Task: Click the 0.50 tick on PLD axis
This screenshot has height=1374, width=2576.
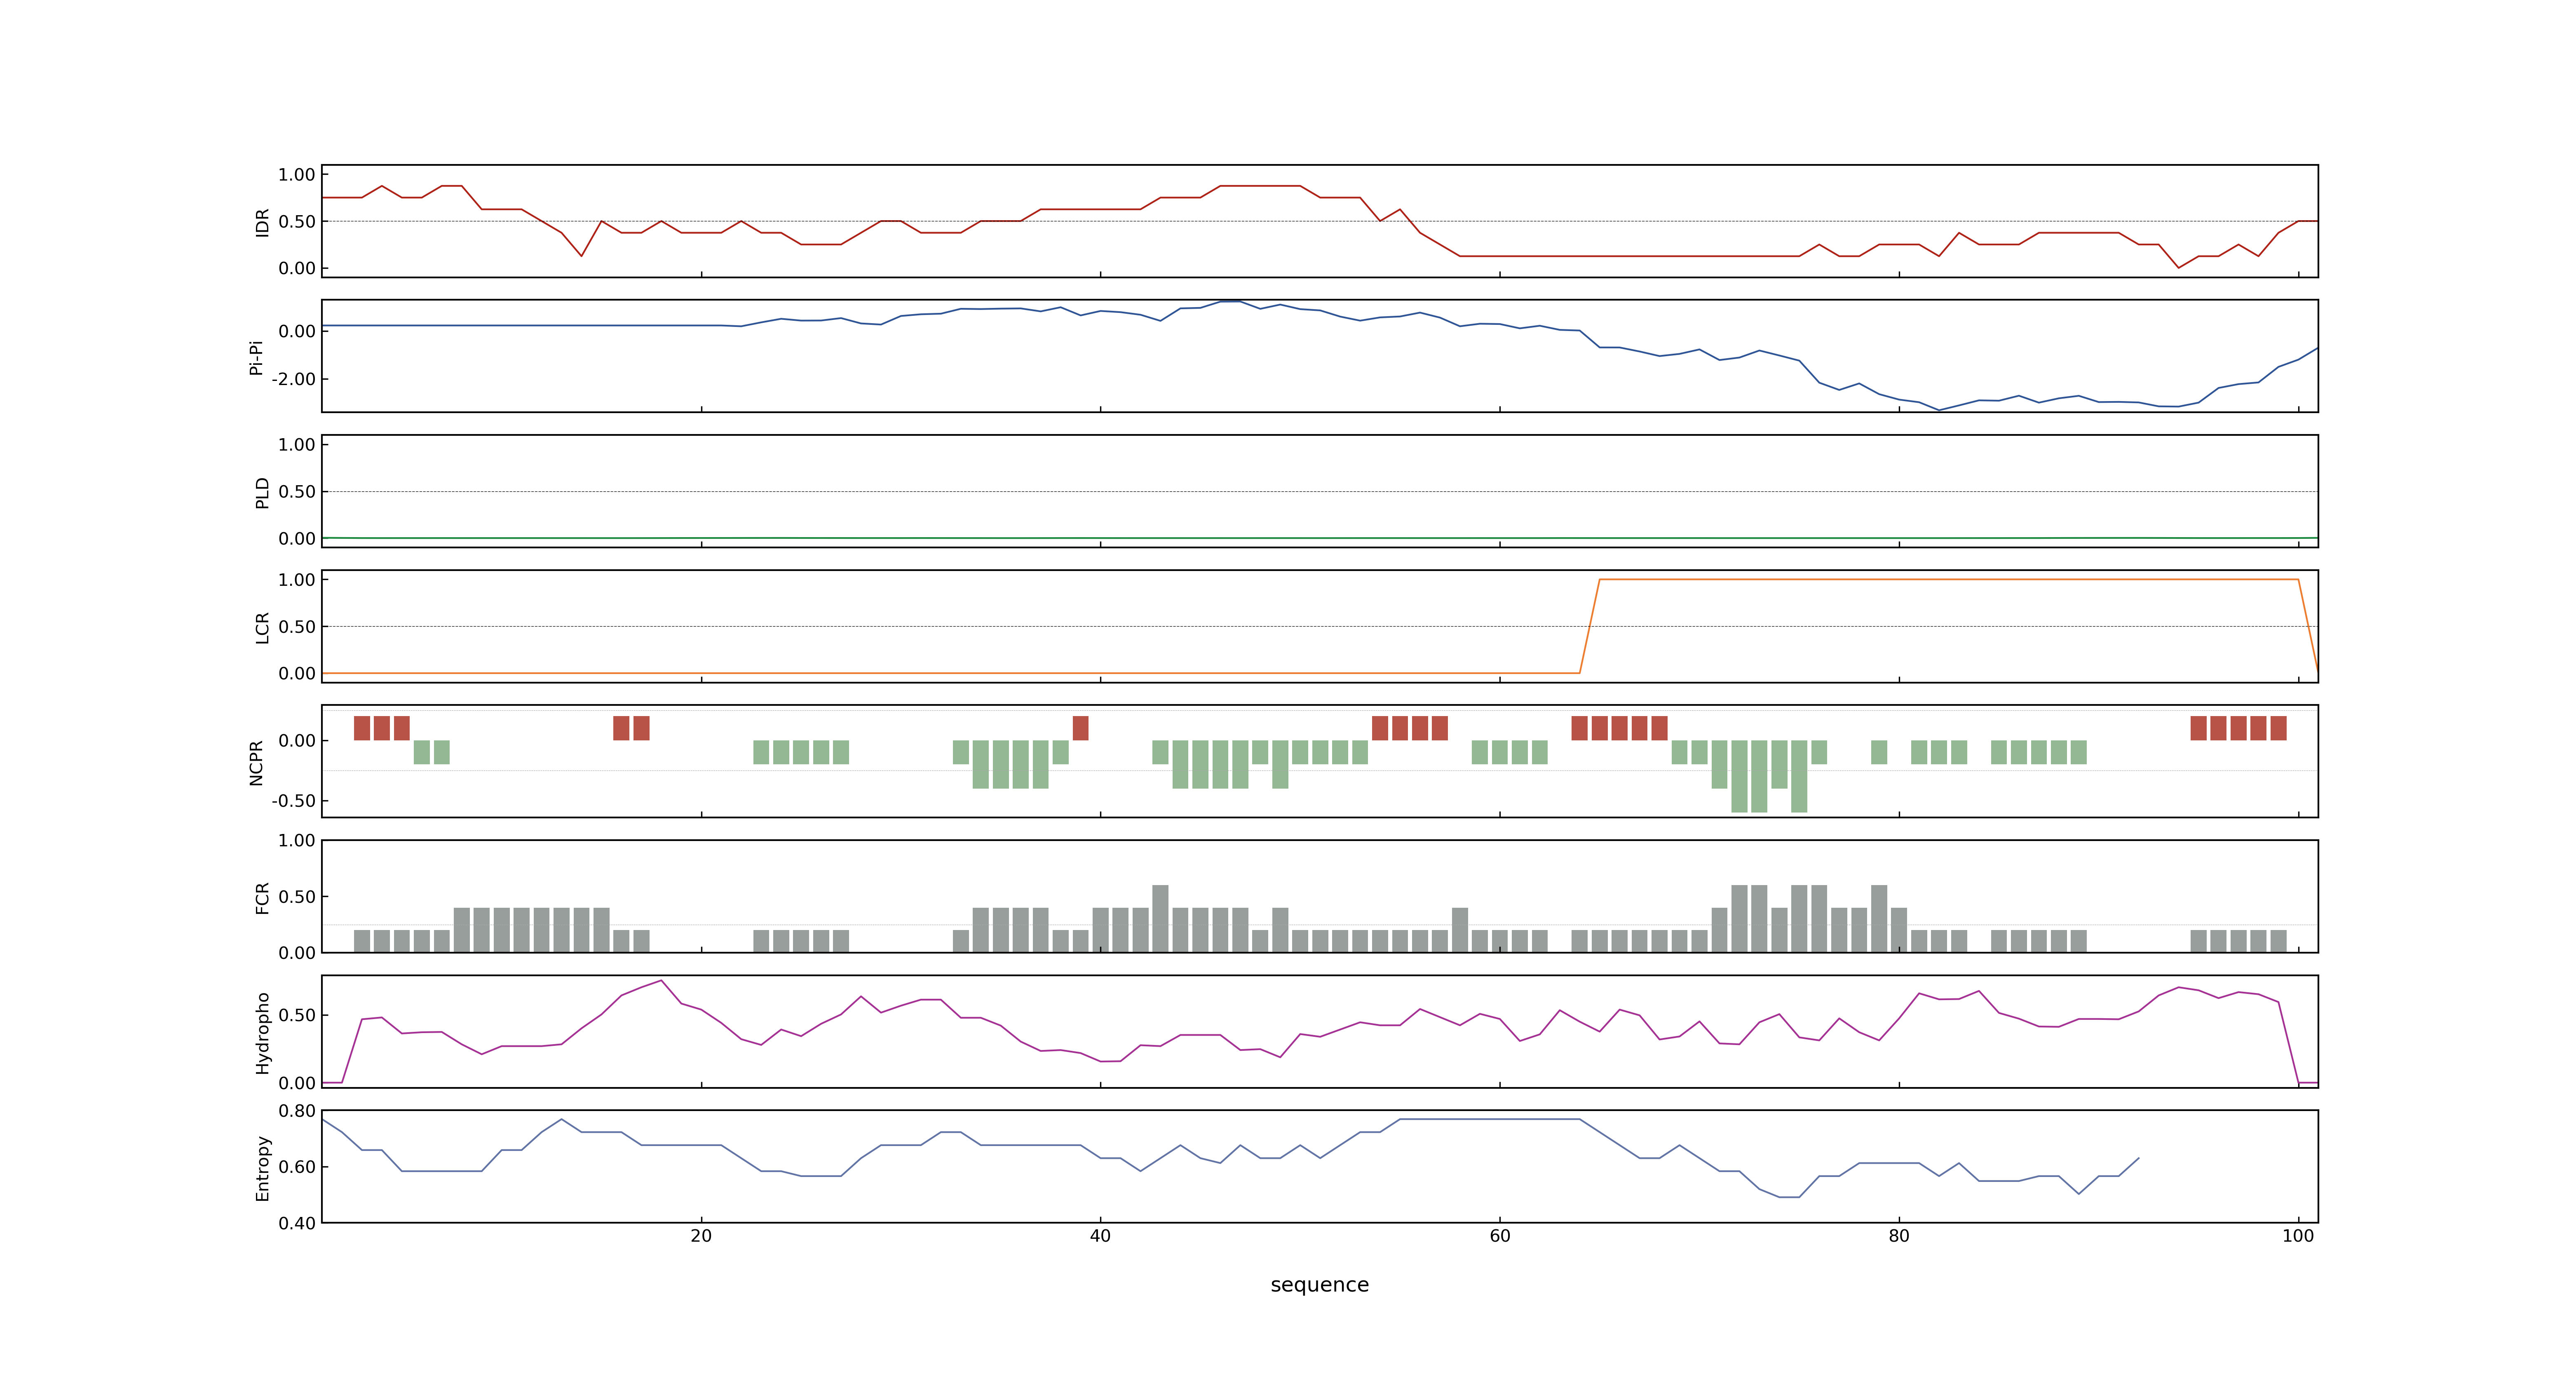Action: tap(297, 492)
